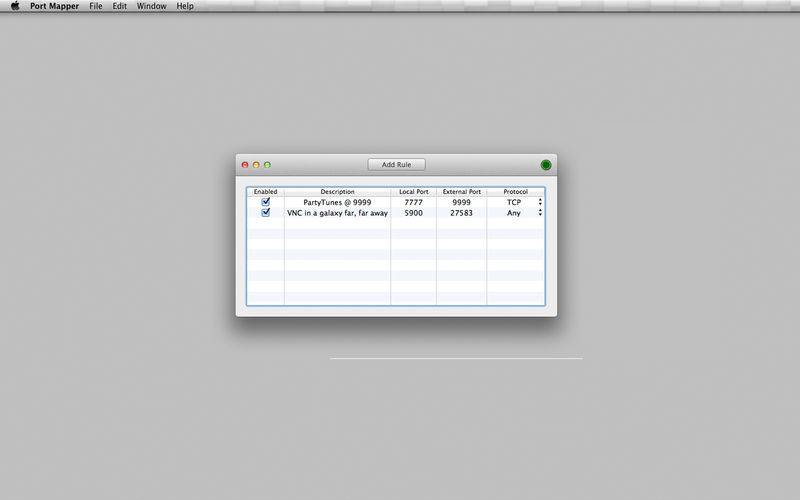
Task: Open protocol dropdown showing TCP
Action: point(516,202)
